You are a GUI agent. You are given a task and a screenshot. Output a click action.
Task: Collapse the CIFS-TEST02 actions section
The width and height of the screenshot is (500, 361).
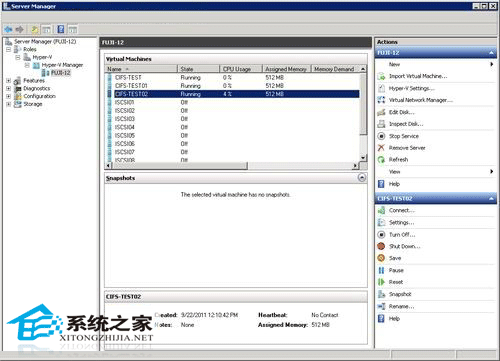pos(491,199)
